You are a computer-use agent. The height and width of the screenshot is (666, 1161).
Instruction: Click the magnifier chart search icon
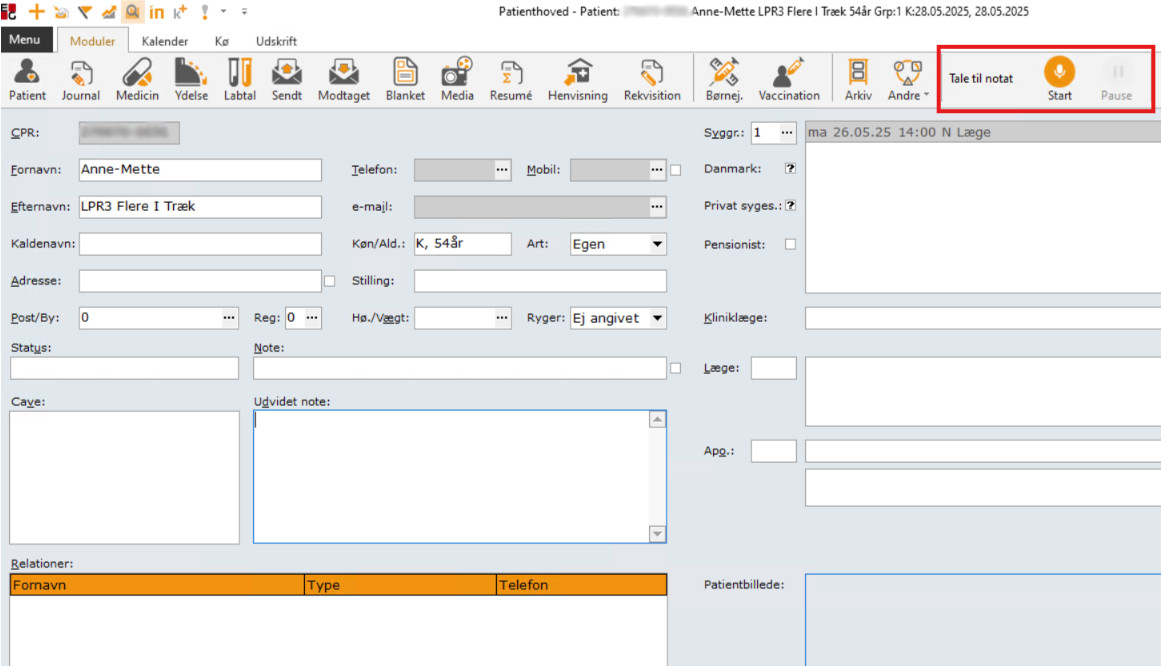(133, 12)
